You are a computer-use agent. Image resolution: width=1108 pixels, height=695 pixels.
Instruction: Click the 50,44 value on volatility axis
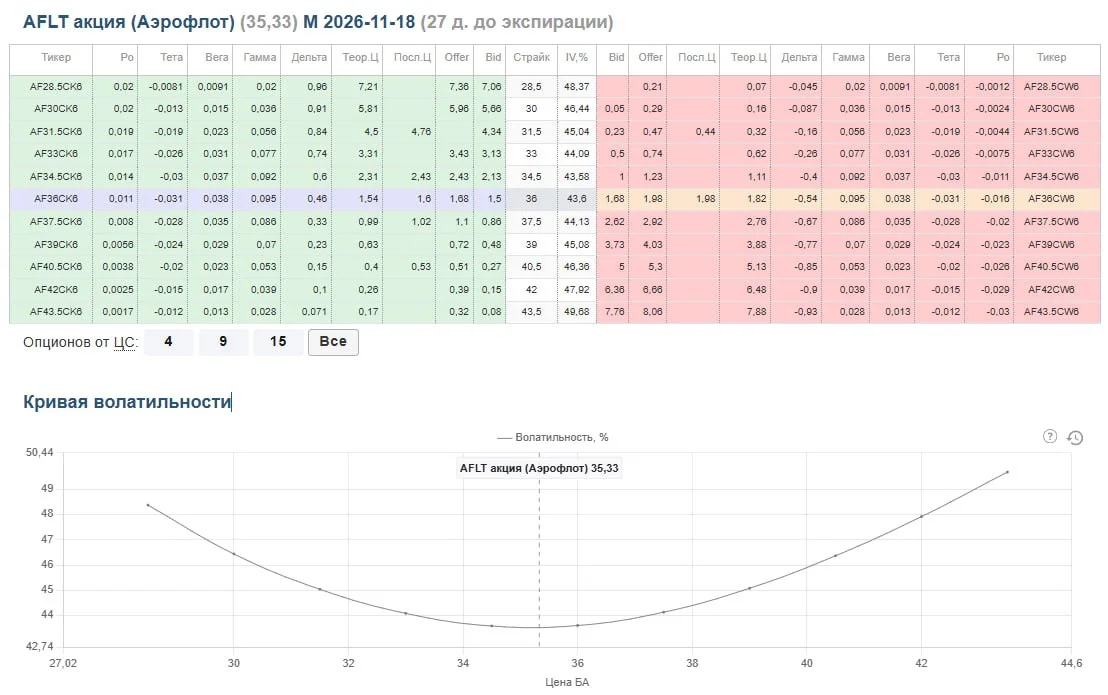click(40, 452)
